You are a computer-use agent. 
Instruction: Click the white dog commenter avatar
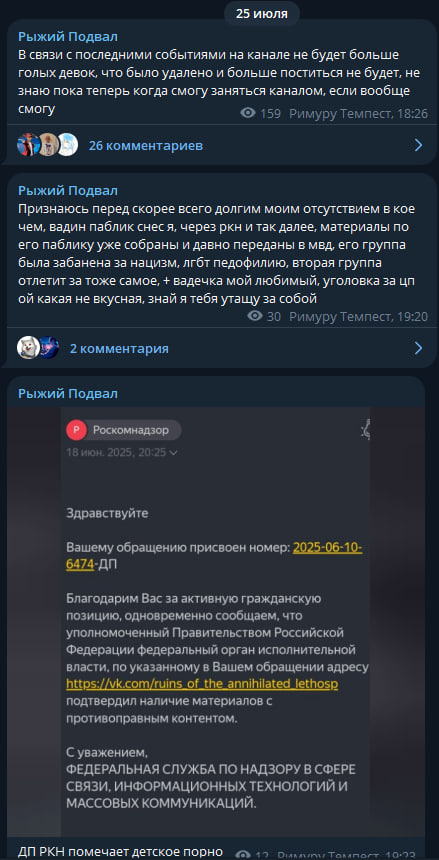coord(28,348)
